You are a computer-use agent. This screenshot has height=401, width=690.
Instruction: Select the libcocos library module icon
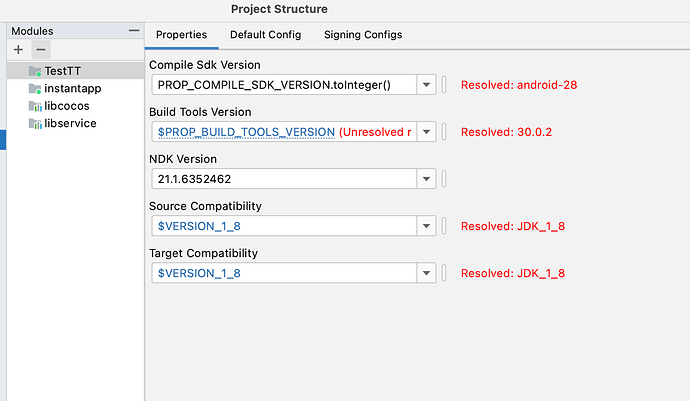tap(35, 106)
